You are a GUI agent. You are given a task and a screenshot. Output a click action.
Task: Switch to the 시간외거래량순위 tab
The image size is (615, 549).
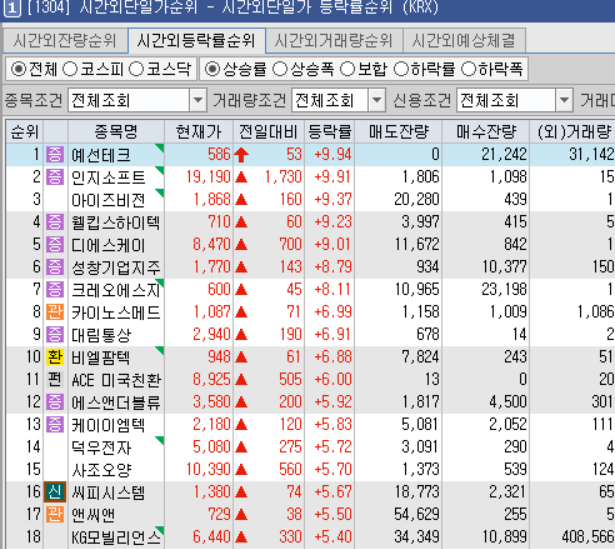pyautogui.click(x=334, y=40)
